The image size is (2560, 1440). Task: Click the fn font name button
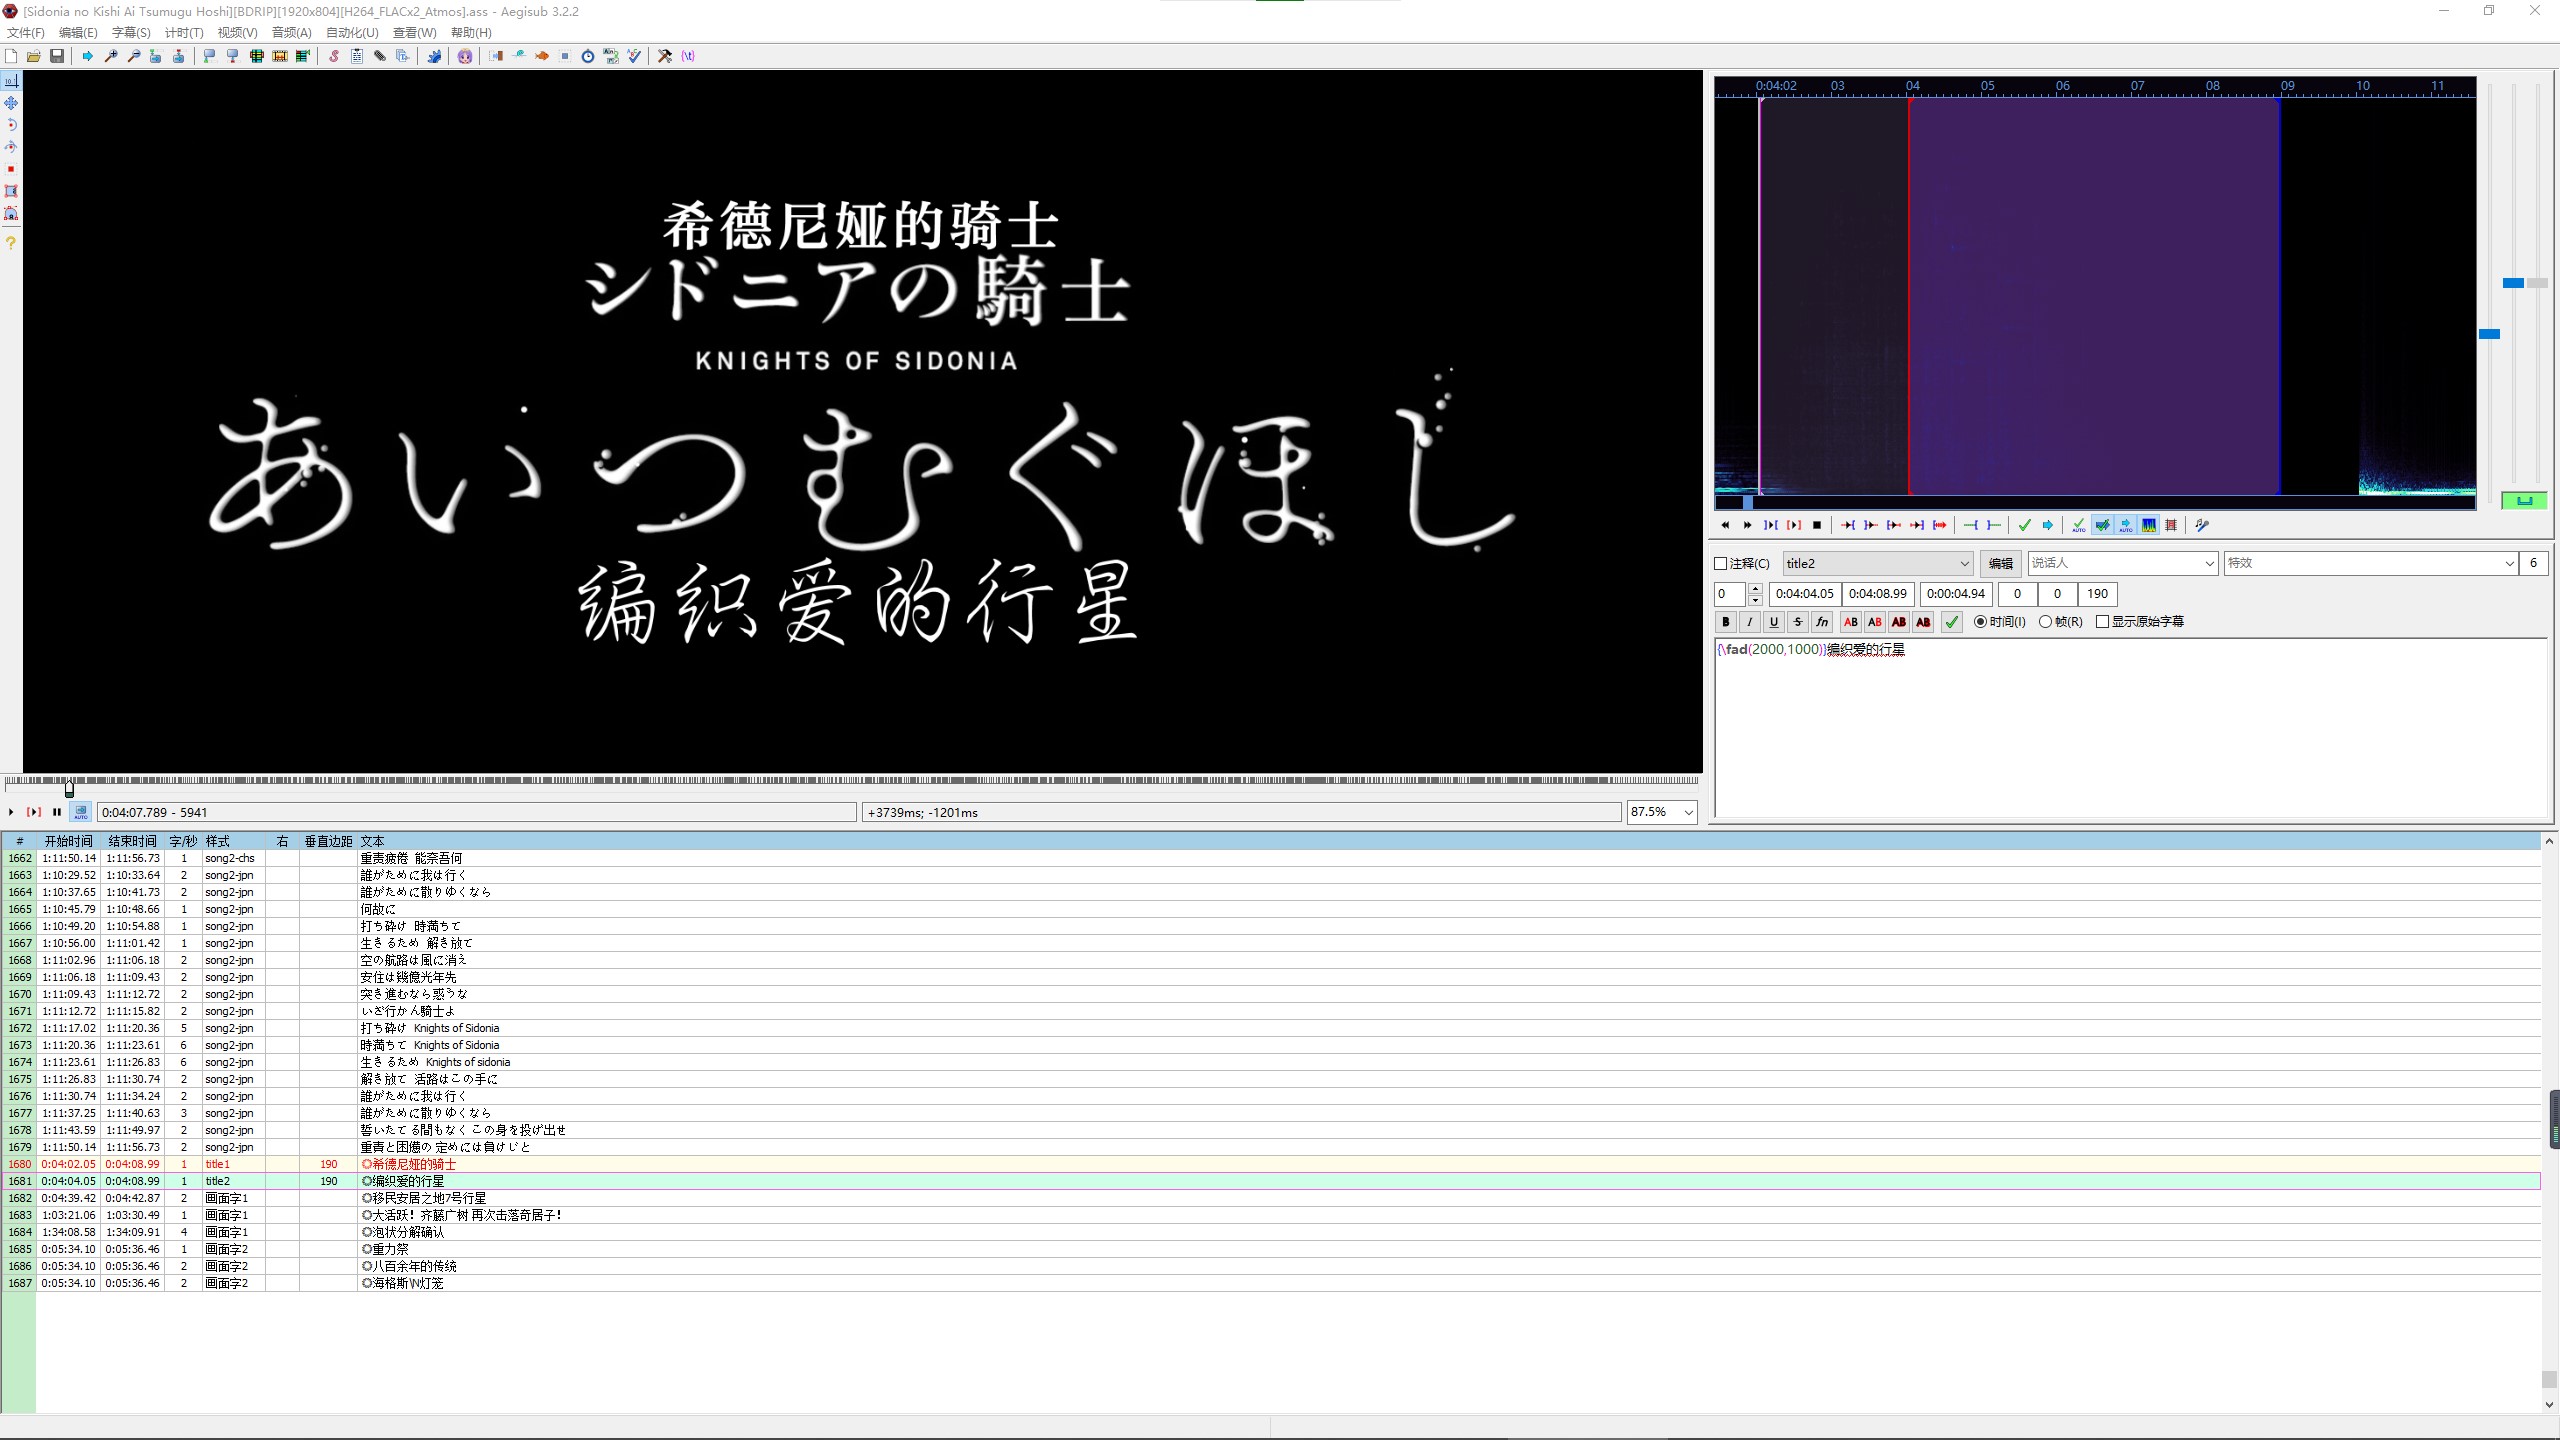[x=1822, y=622]
